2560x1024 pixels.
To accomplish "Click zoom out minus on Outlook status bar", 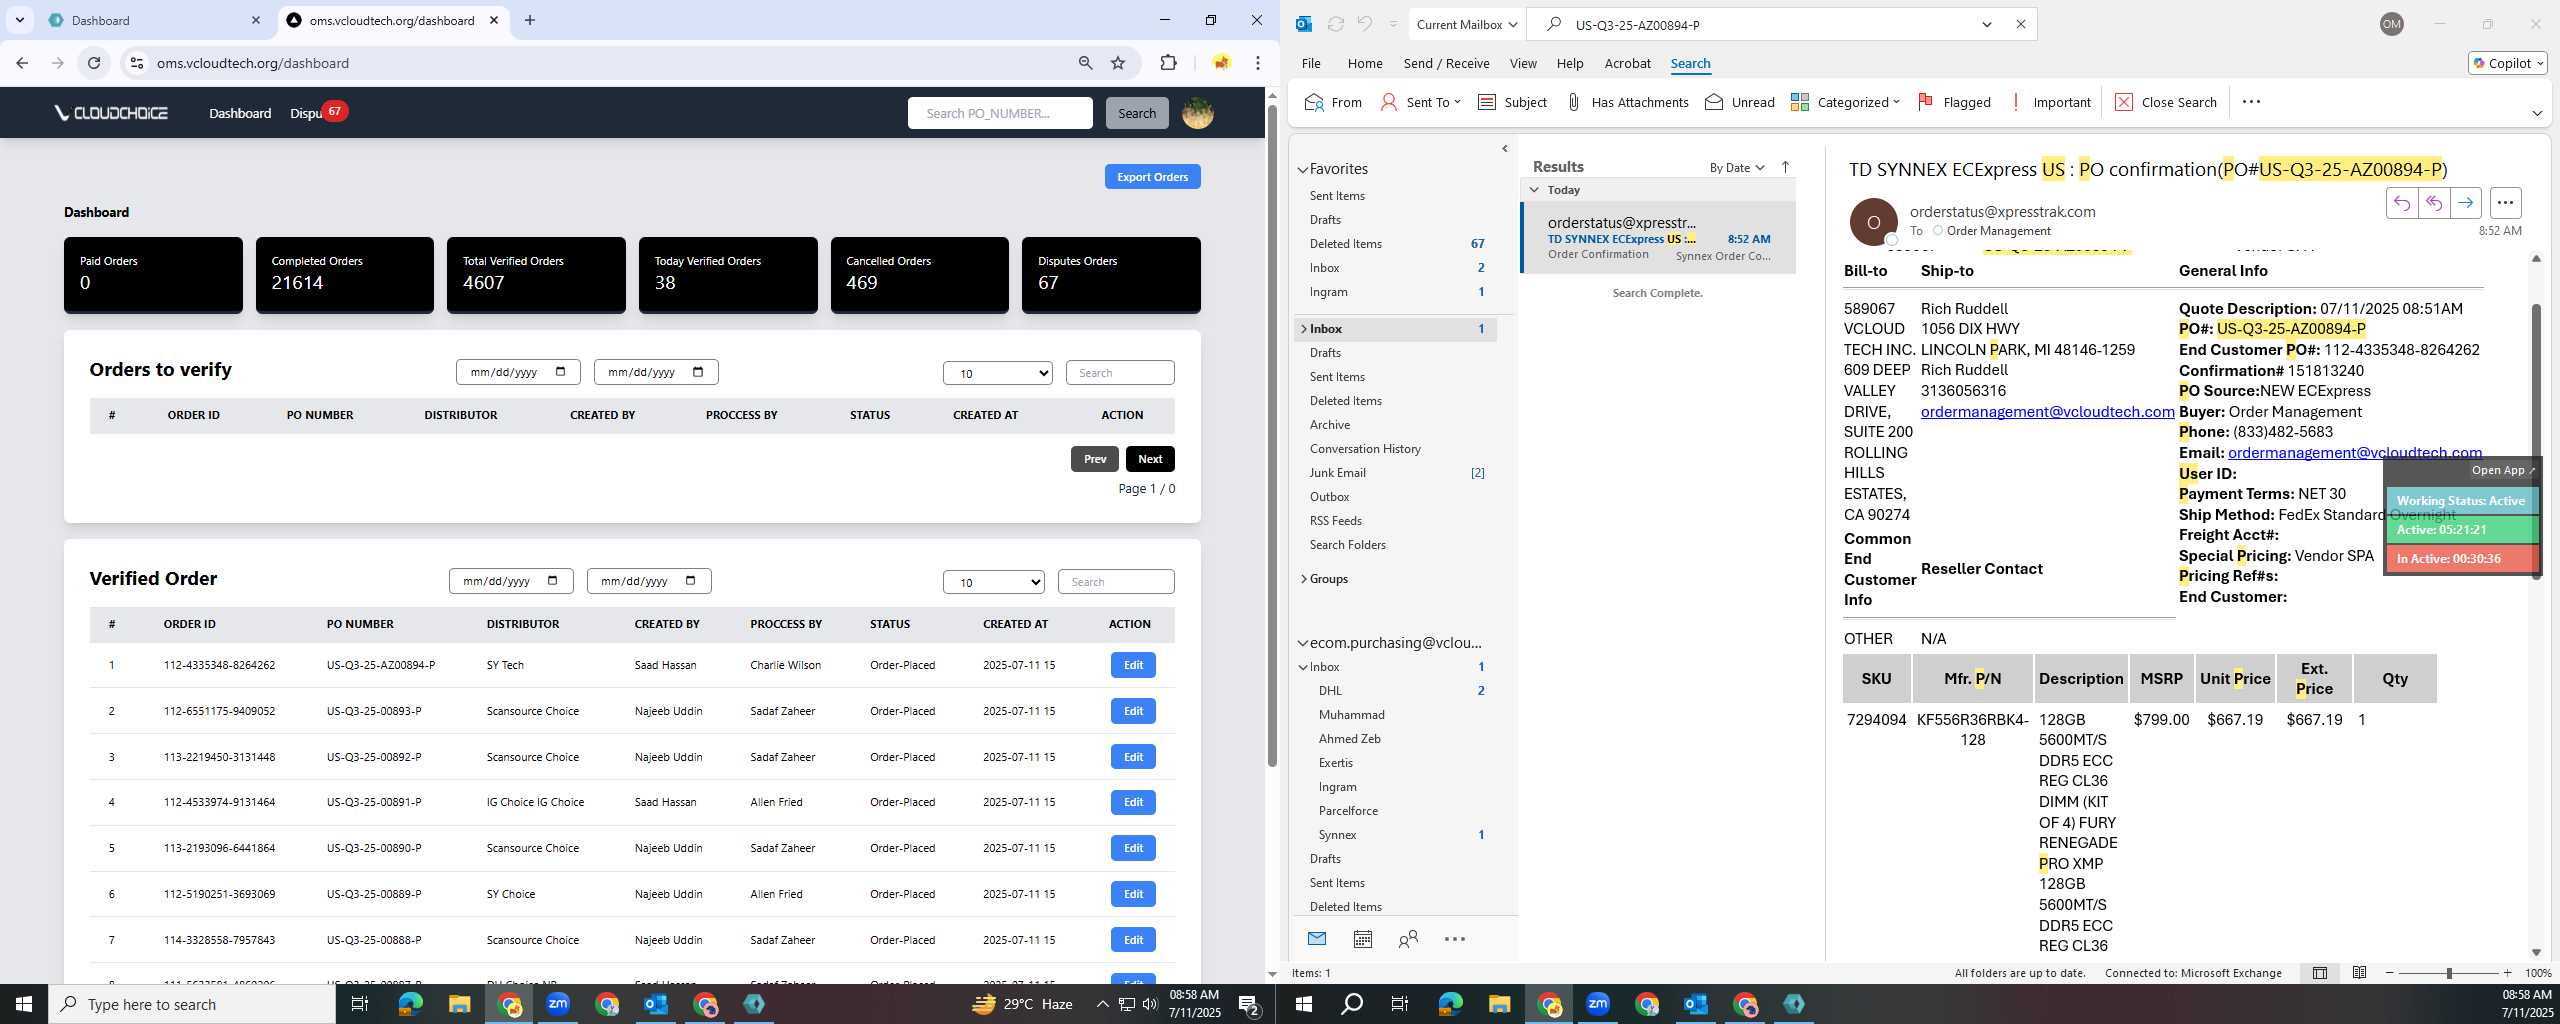I will point(2390,973).
